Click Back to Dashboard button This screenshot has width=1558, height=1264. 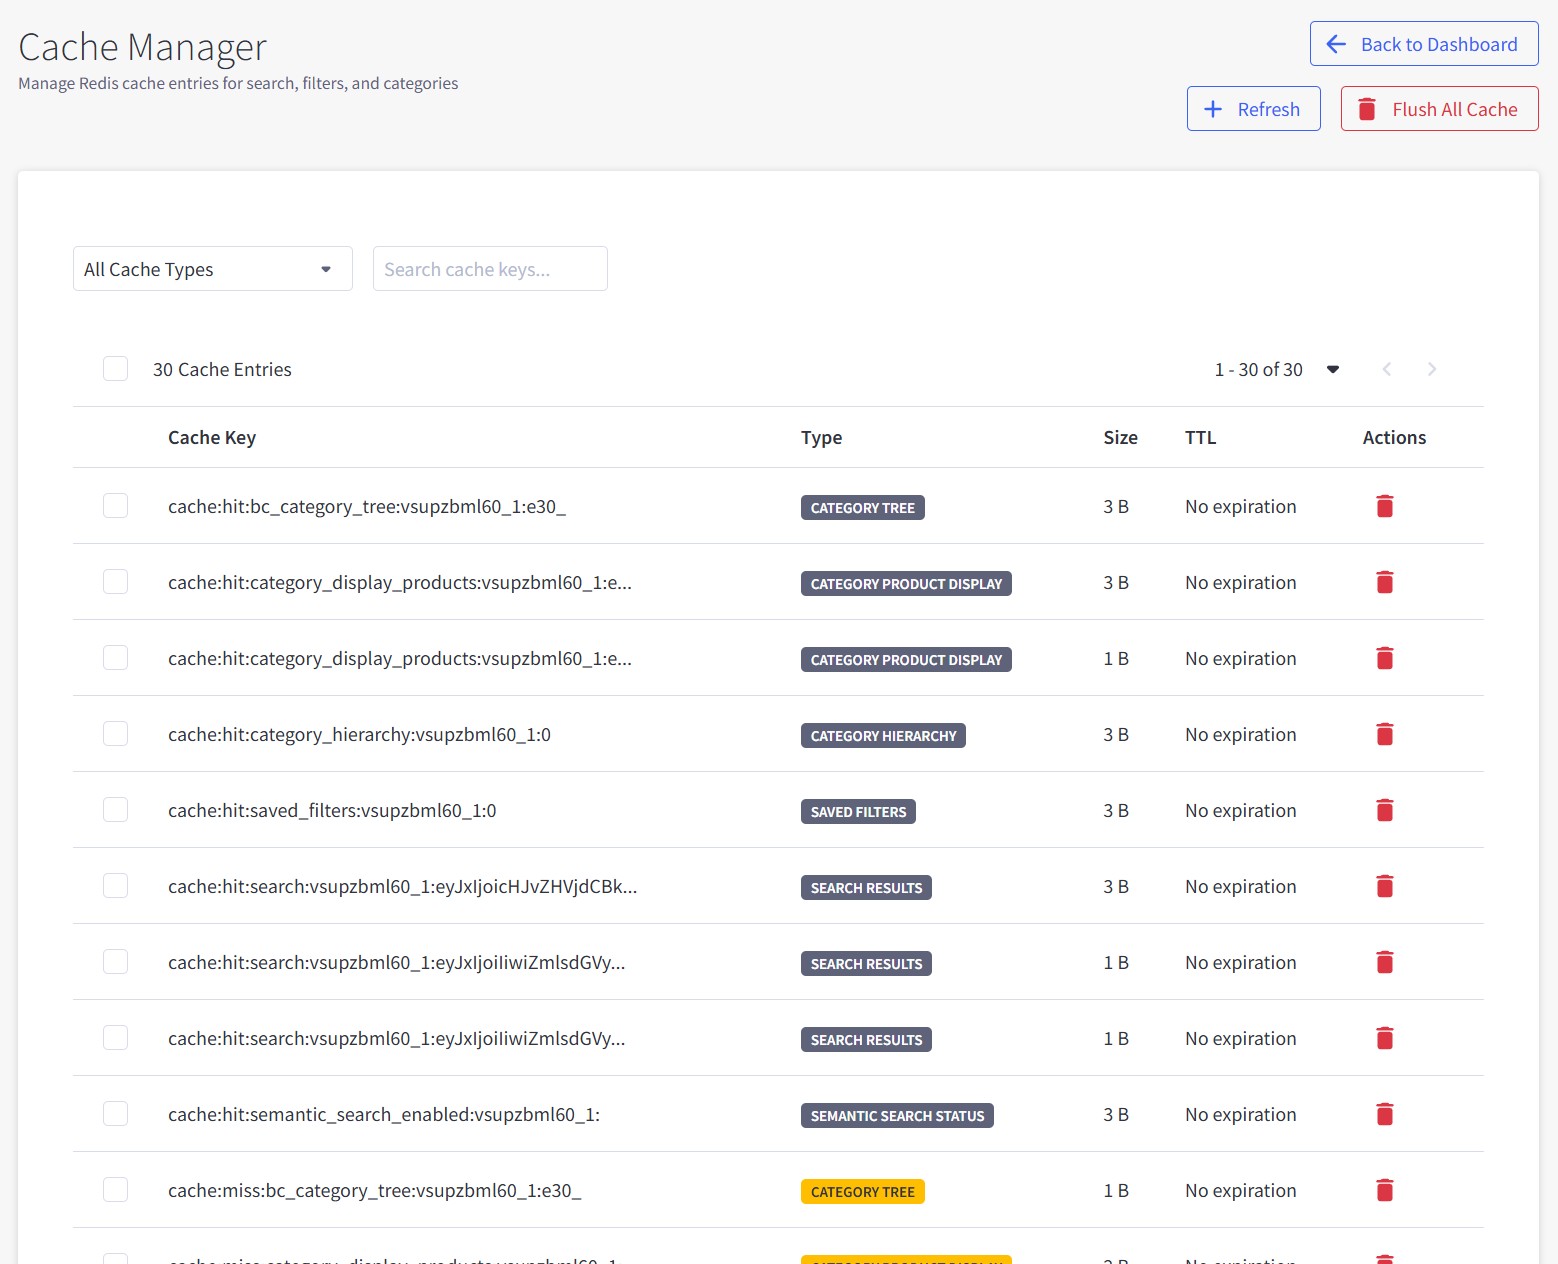pos(1424,44)
